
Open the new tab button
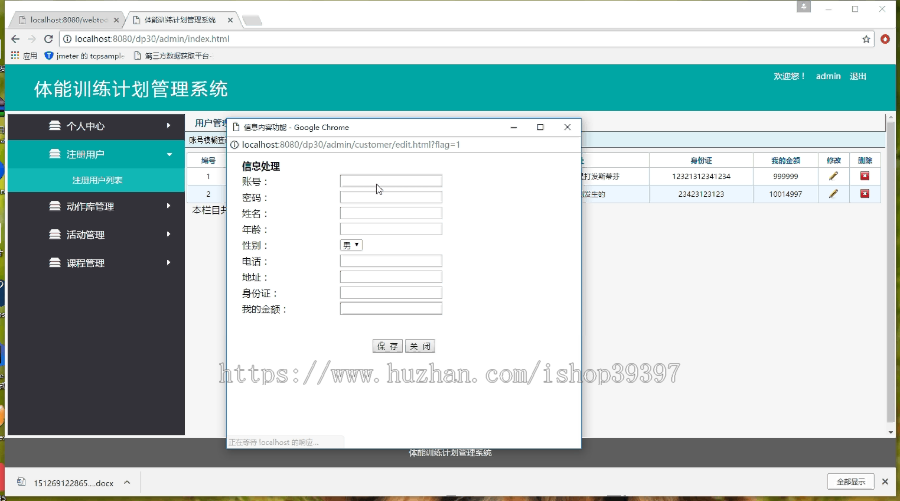tap(252, 21)
